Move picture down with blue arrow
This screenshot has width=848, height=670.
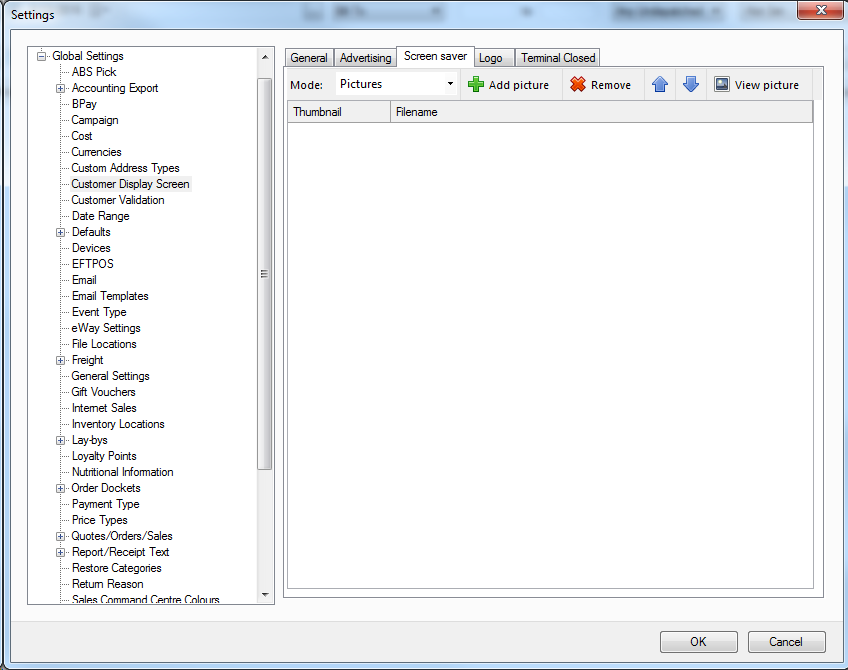coord(691,85)
